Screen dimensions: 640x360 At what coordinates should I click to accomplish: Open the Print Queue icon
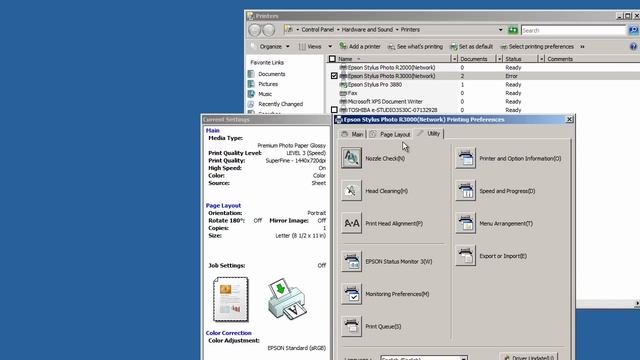point(351,326)
